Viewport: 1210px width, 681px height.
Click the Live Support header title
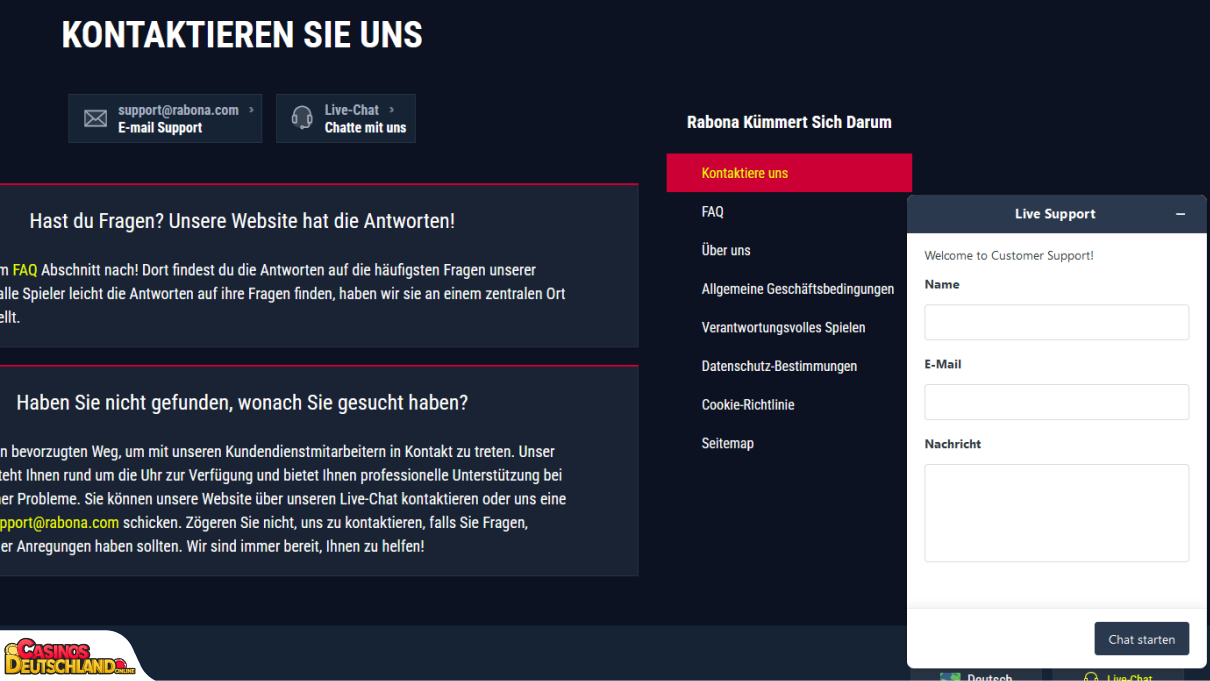[1055, 214]
